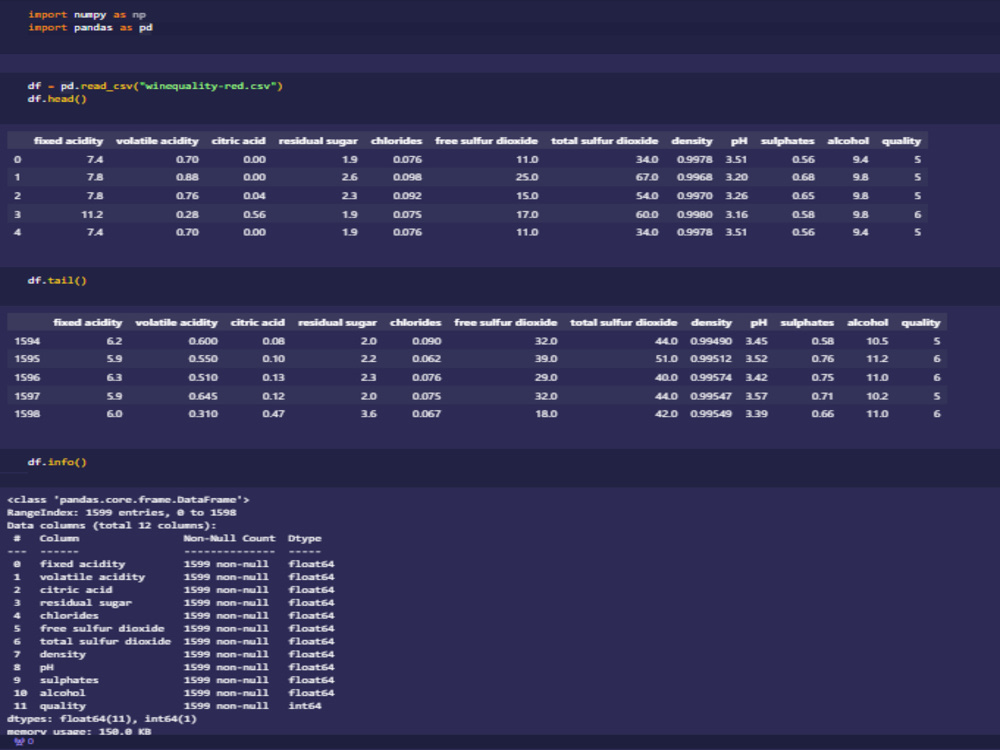The image size is (1000, 750).
Task: Select residual sugar value "3.6"
Action: click(369, 414)
